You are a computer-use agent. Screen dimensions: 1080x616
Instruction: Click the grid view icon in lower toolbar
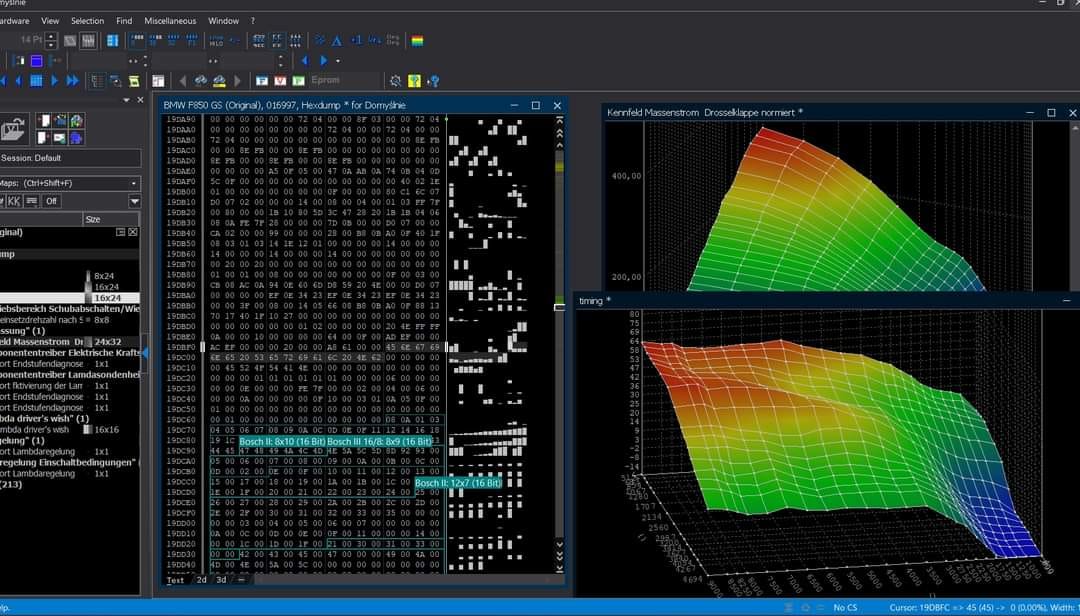(x=37, y=80)
